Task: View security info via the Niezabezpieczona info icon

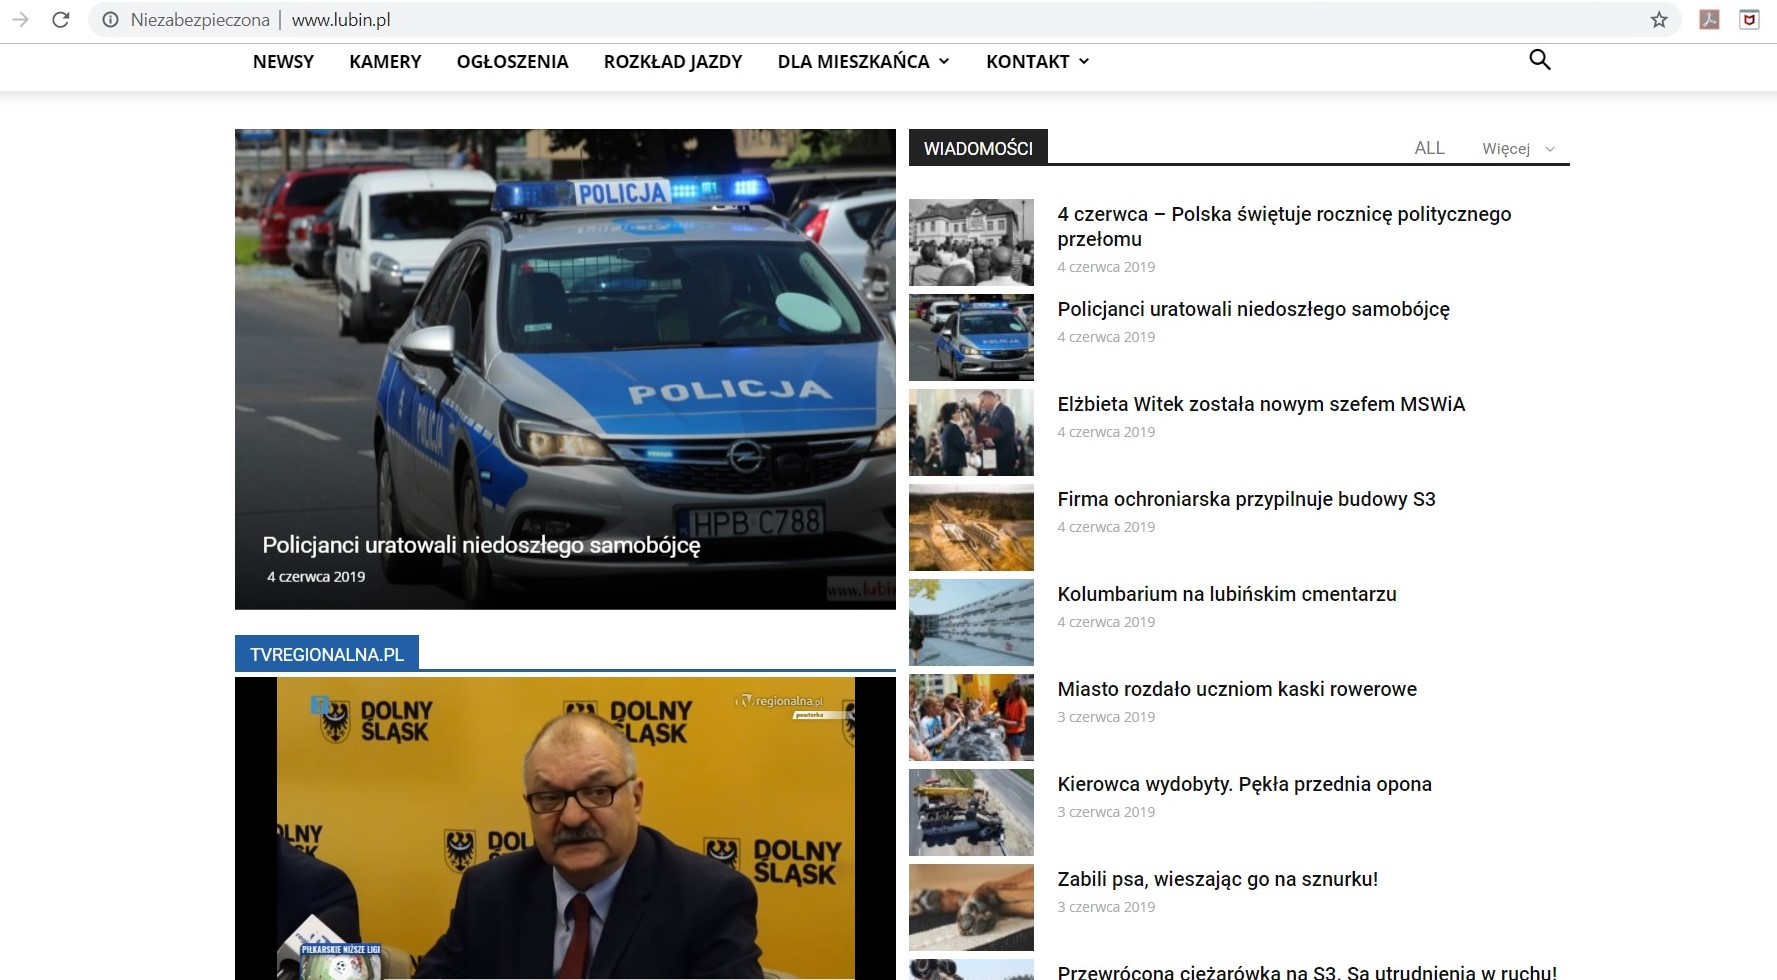Action: pos(110,18)
